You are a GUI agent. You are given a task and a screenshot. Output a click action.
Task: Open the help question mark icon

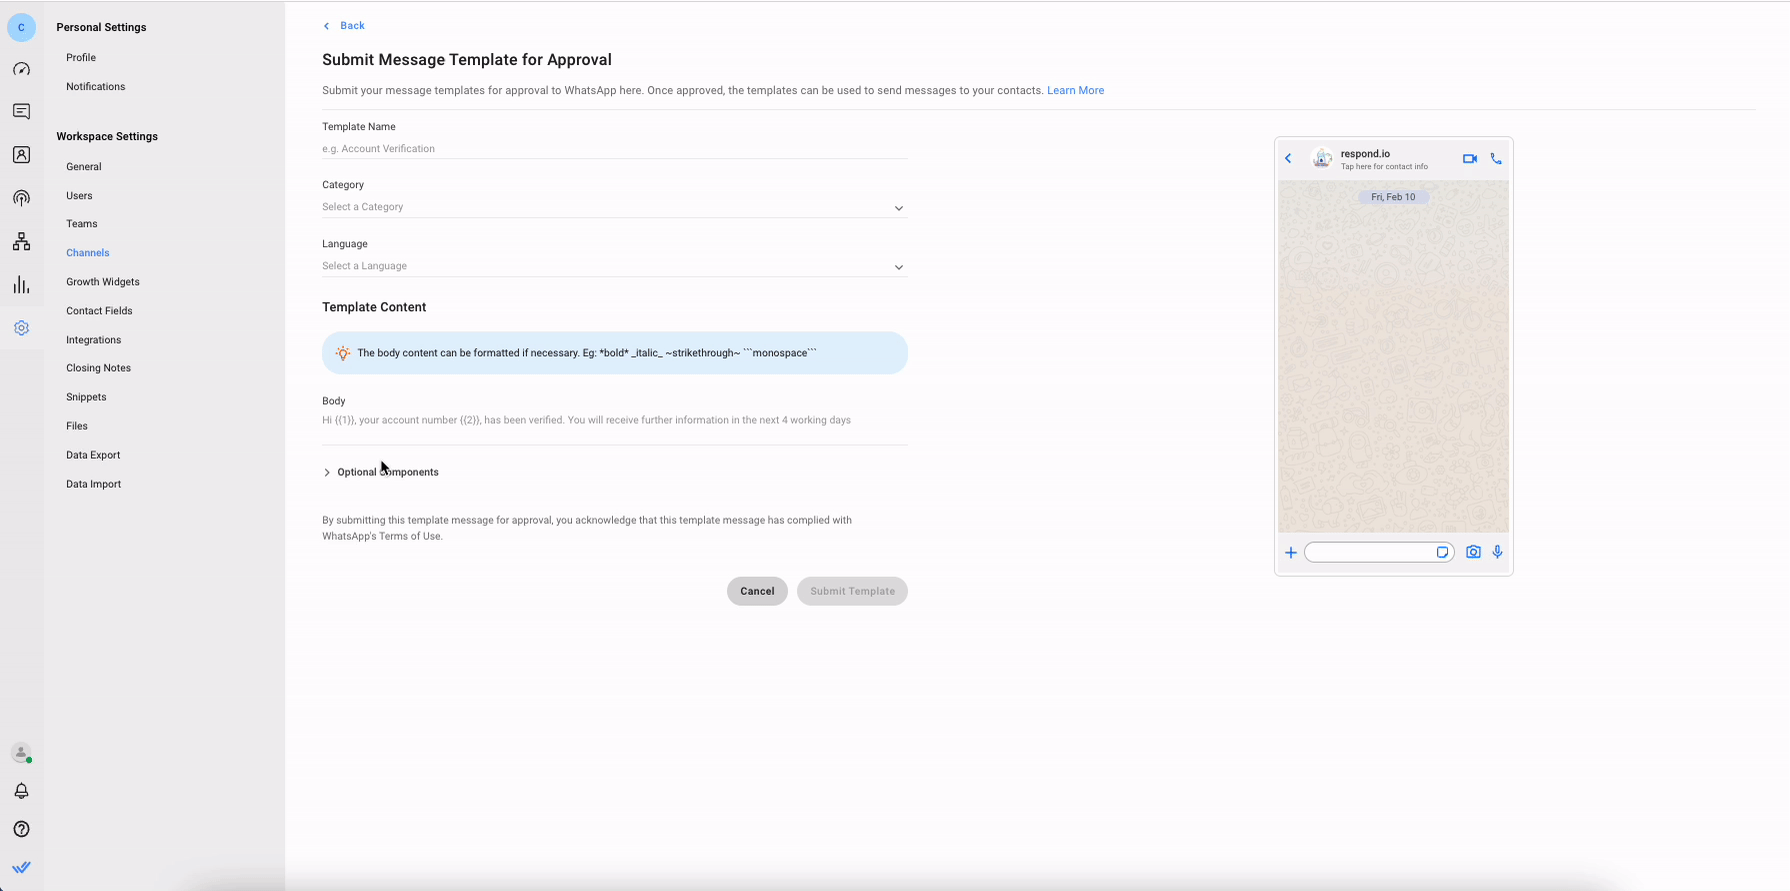click(x=21, y=829)
